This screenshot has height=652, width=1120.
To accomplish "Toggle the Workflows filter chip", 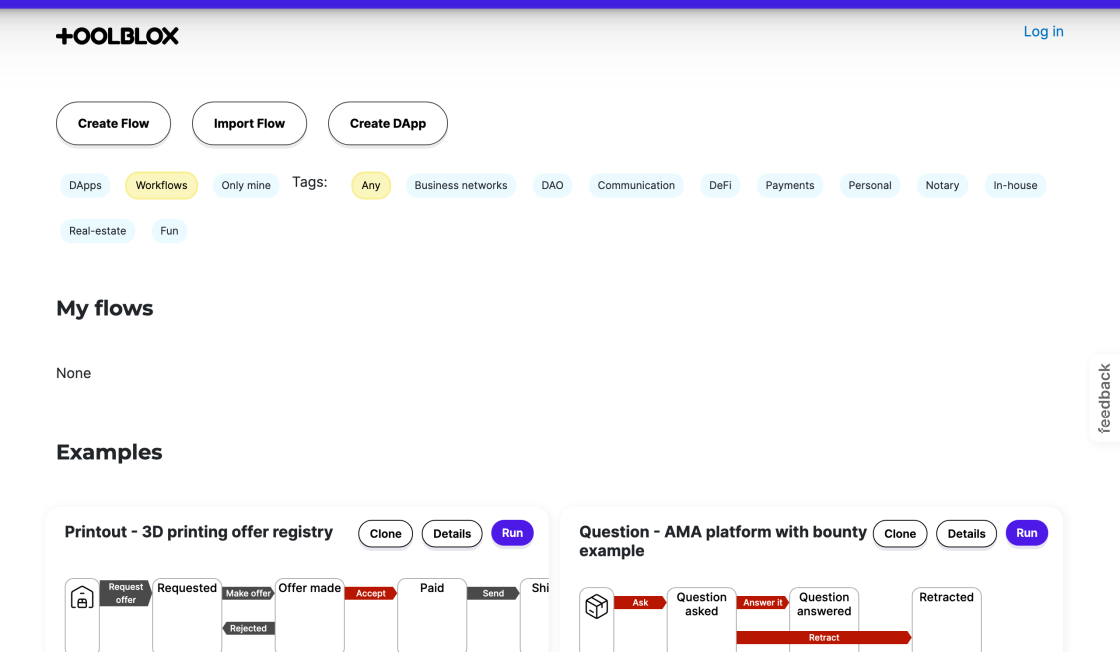I will pyautogui.click(x=161, y=185).
